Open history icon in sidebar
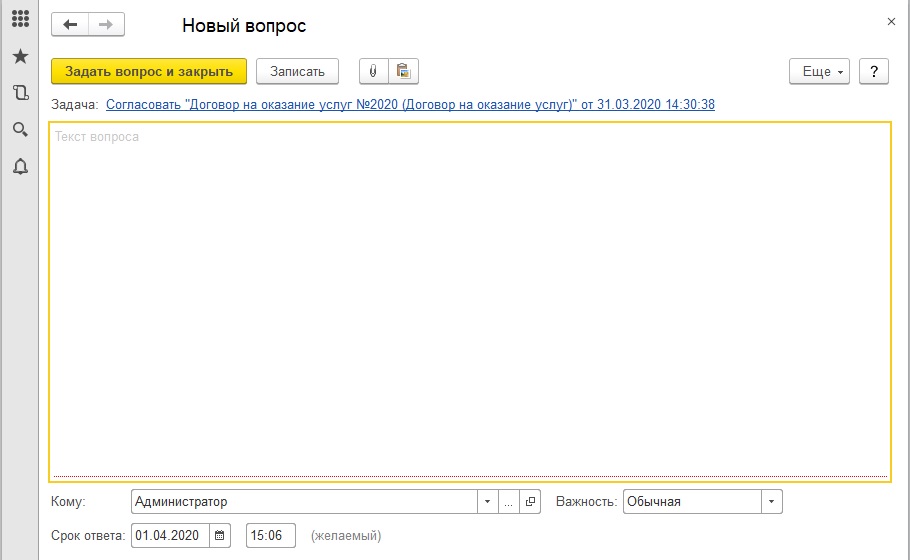 tap(20, 93)
